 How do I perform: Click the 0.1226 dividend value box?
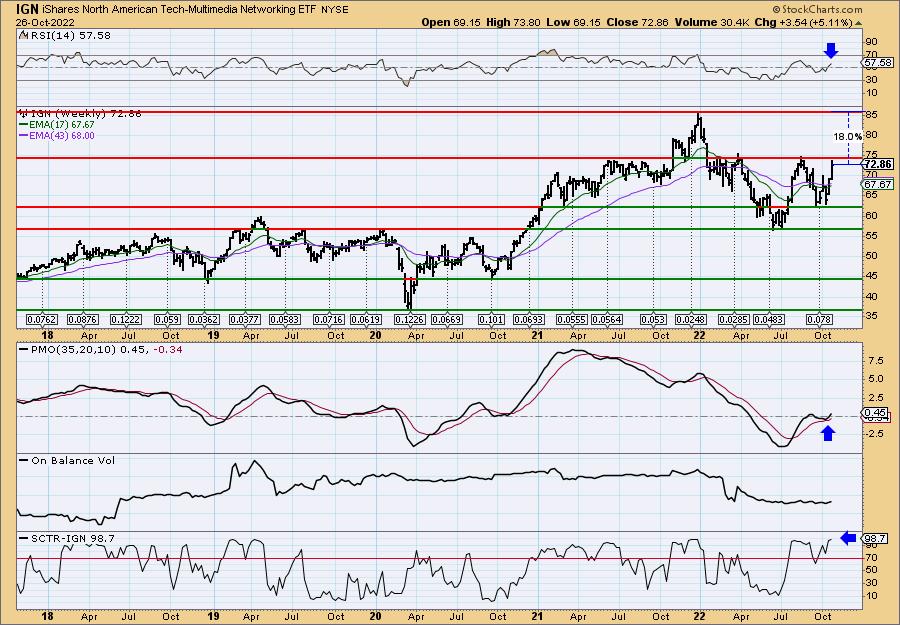click(x=409, y=319)
